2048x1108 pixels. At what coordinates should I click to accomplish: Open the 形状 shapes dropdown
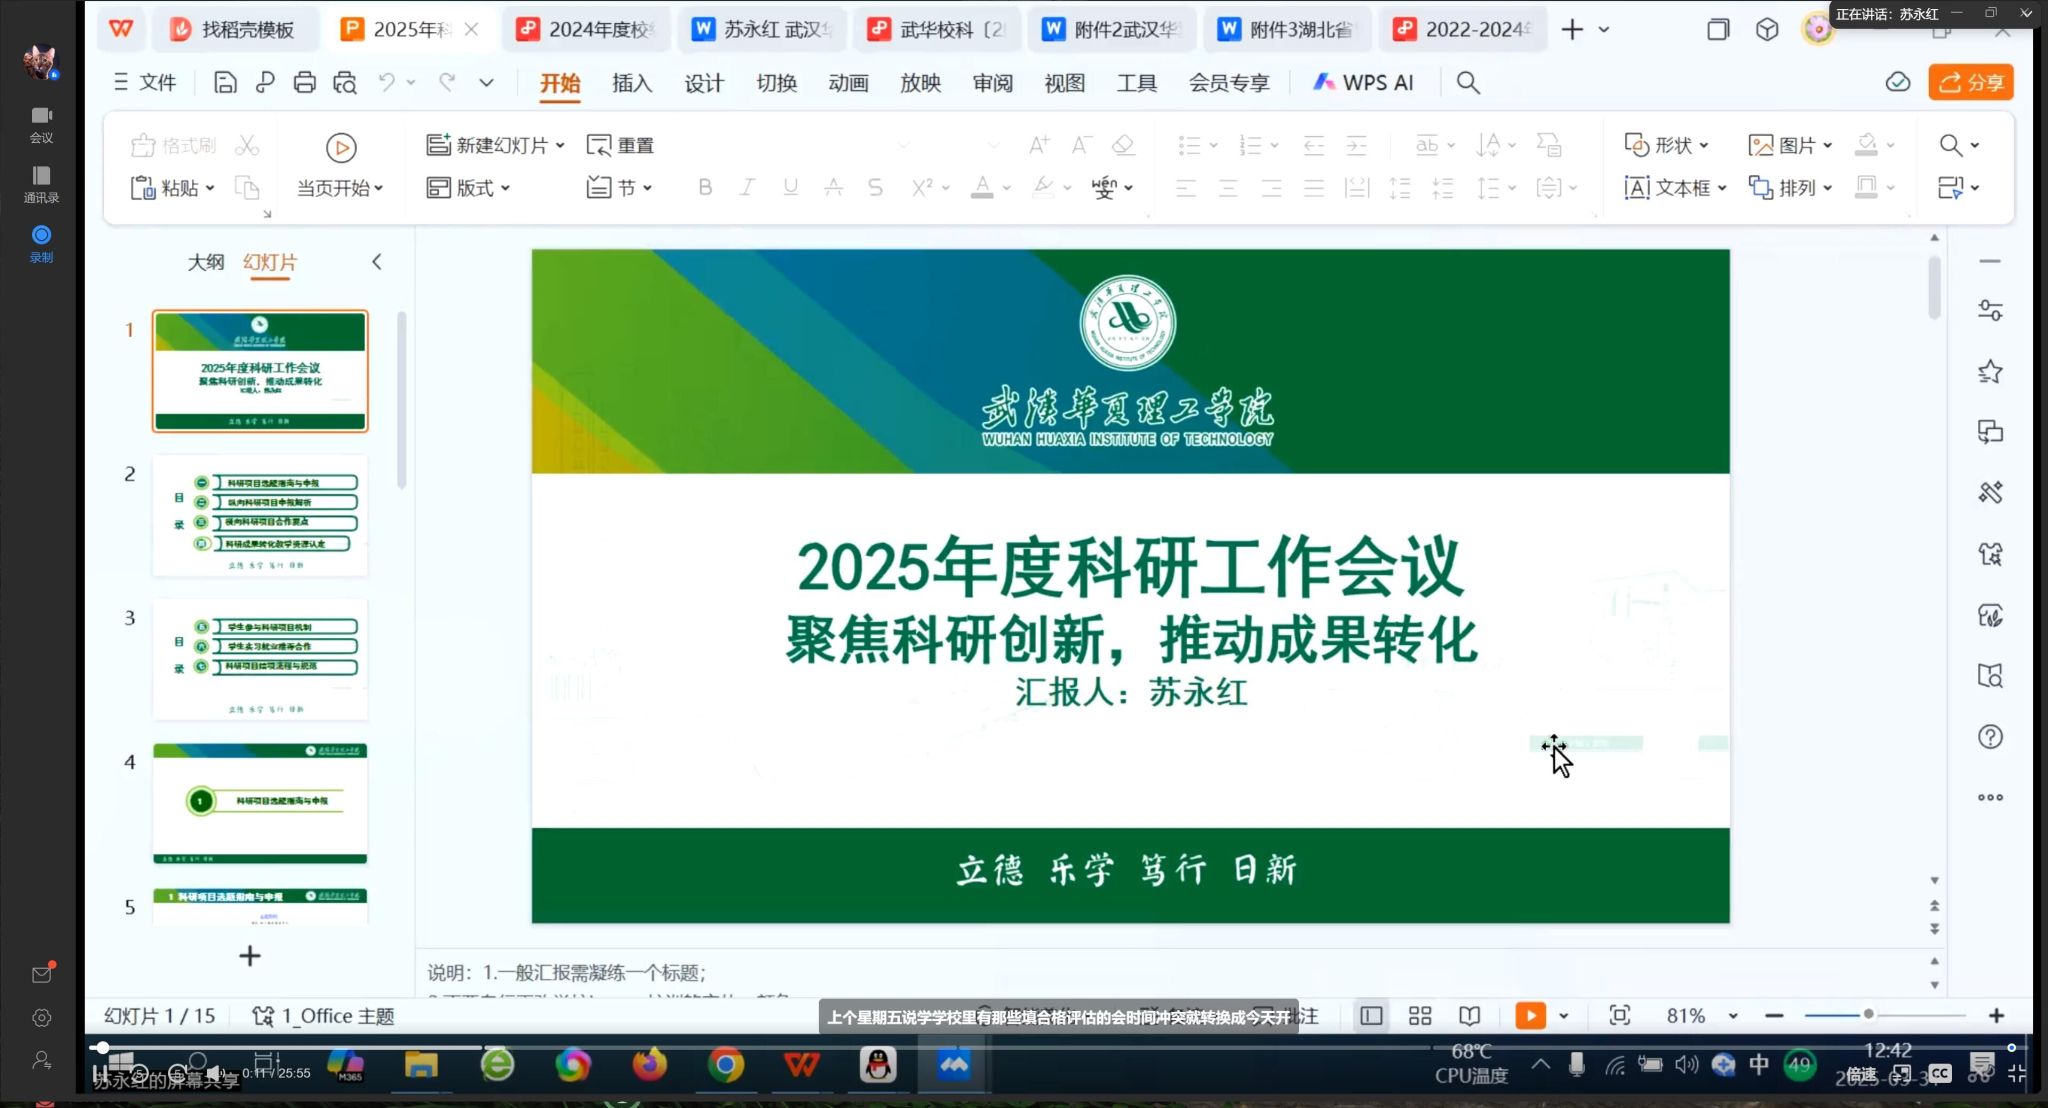click(1704, 146)
